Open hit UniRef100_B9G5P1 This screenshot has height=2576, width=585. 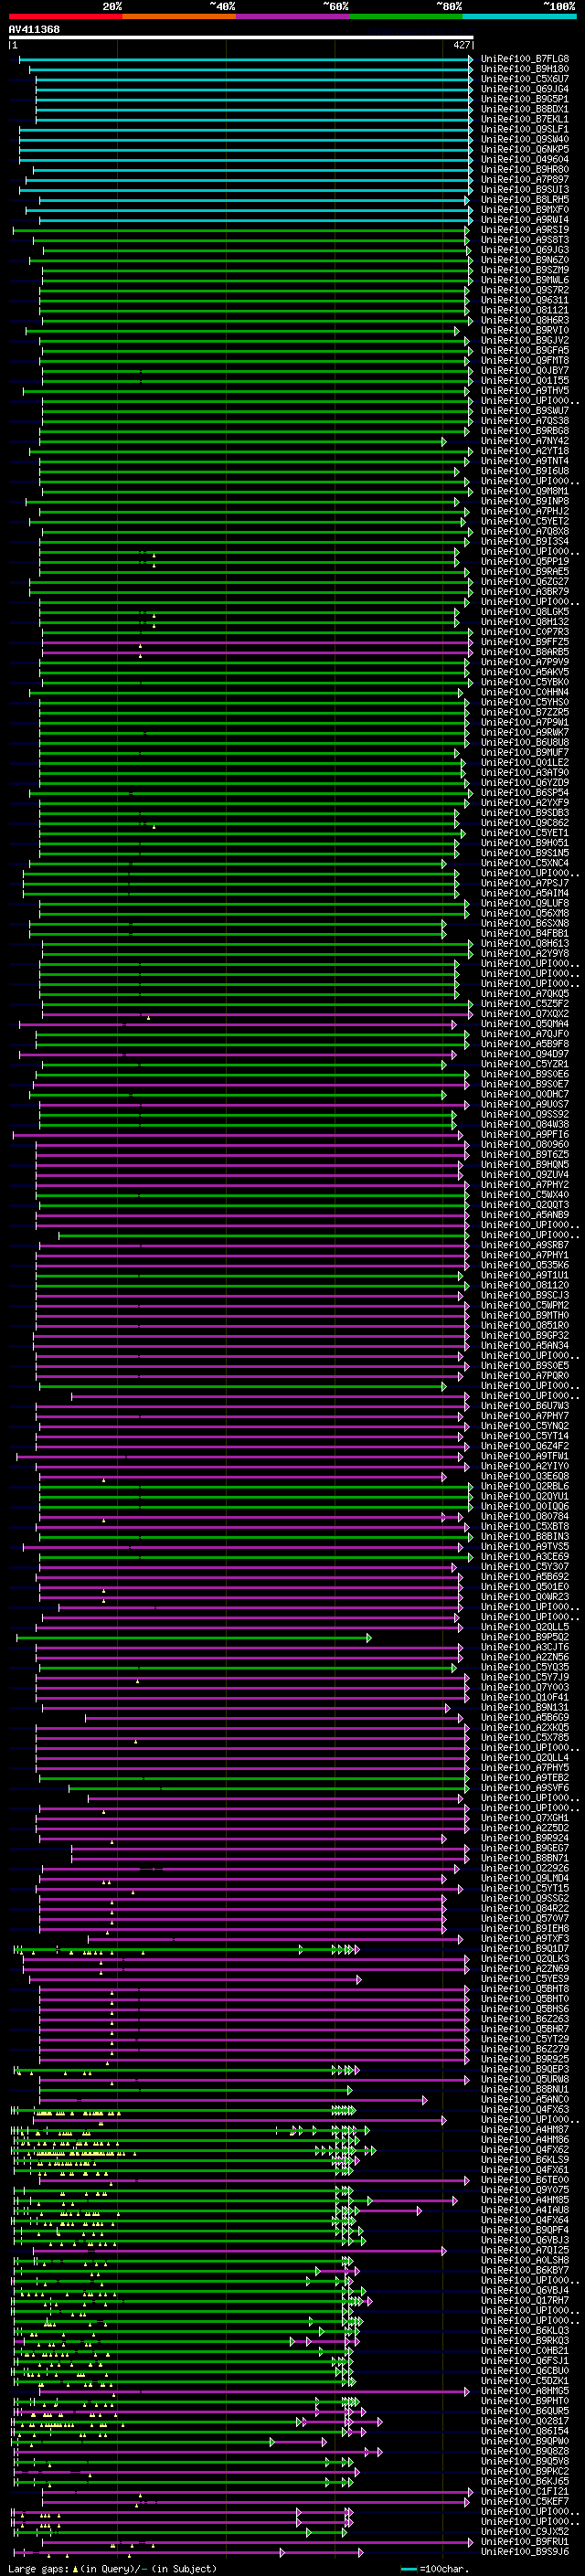pos(525,99)
